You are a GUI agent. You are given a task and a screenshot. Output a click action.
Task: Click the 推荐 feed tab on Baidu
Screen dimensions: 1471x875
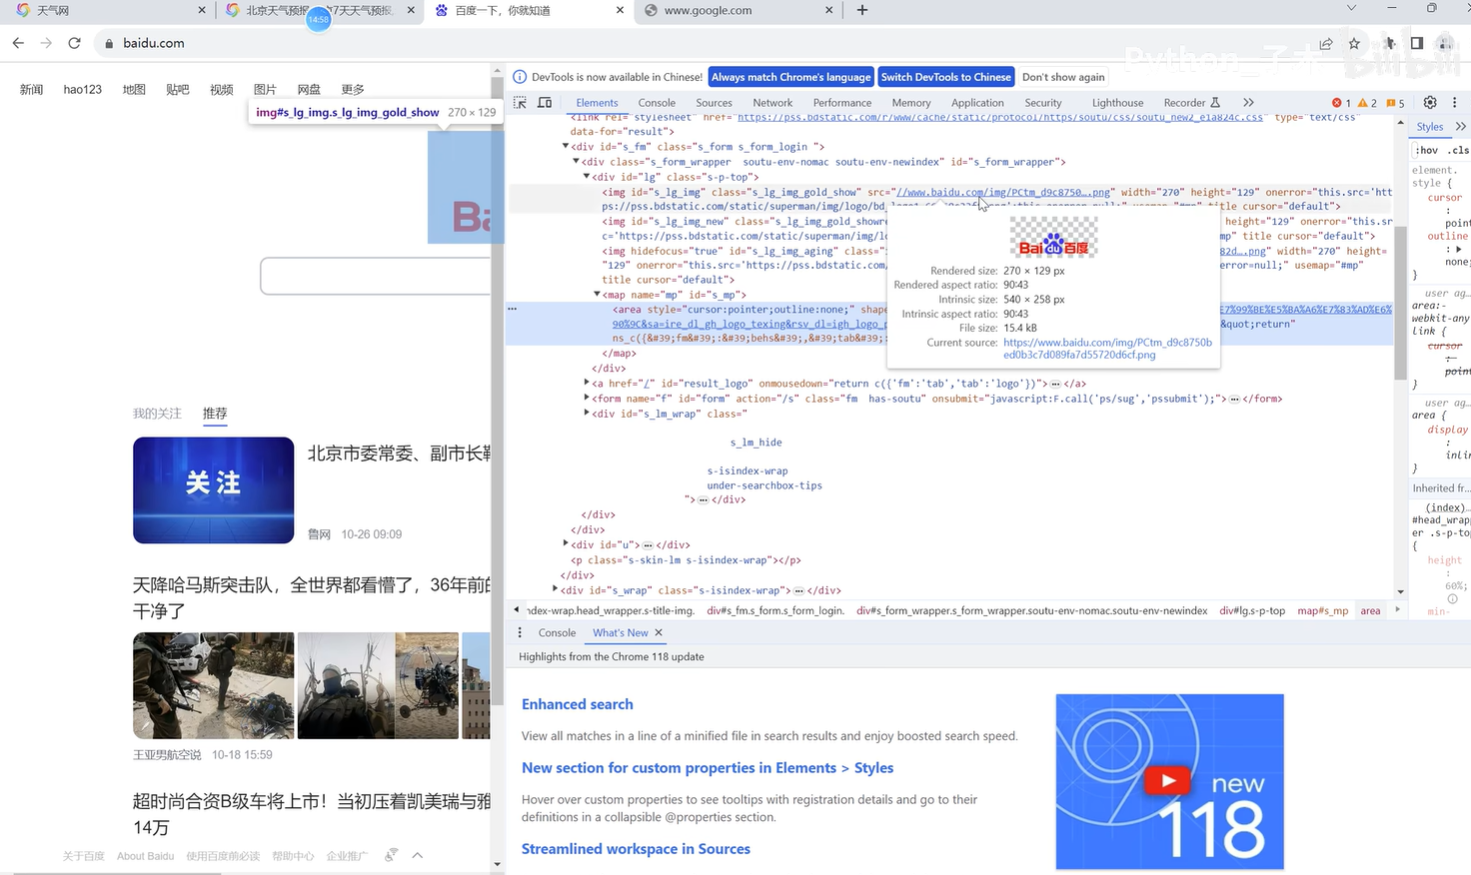pos(215,413)
